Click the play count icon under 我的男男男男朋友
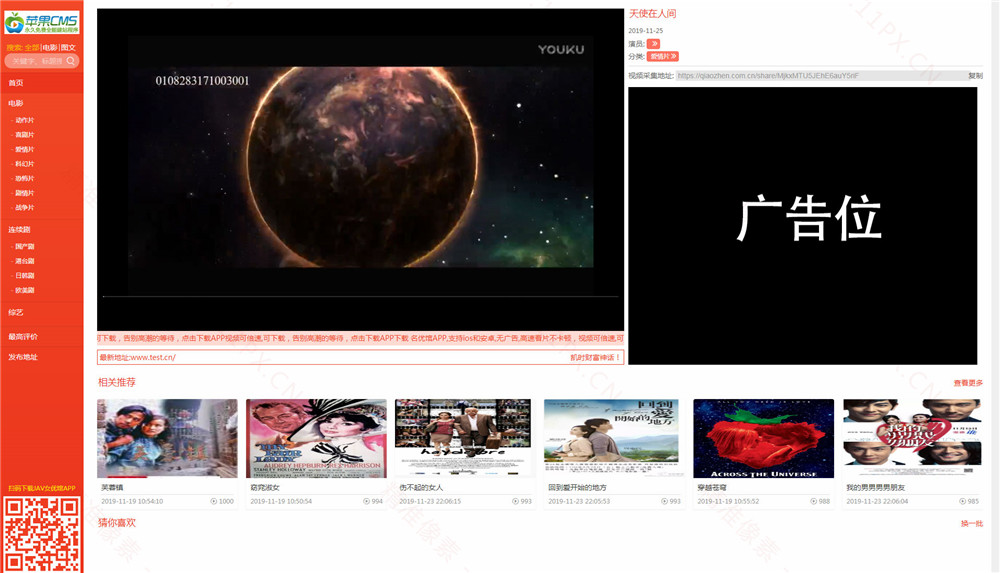Viewport: 1000px width, 573px height. click(961, 501)
